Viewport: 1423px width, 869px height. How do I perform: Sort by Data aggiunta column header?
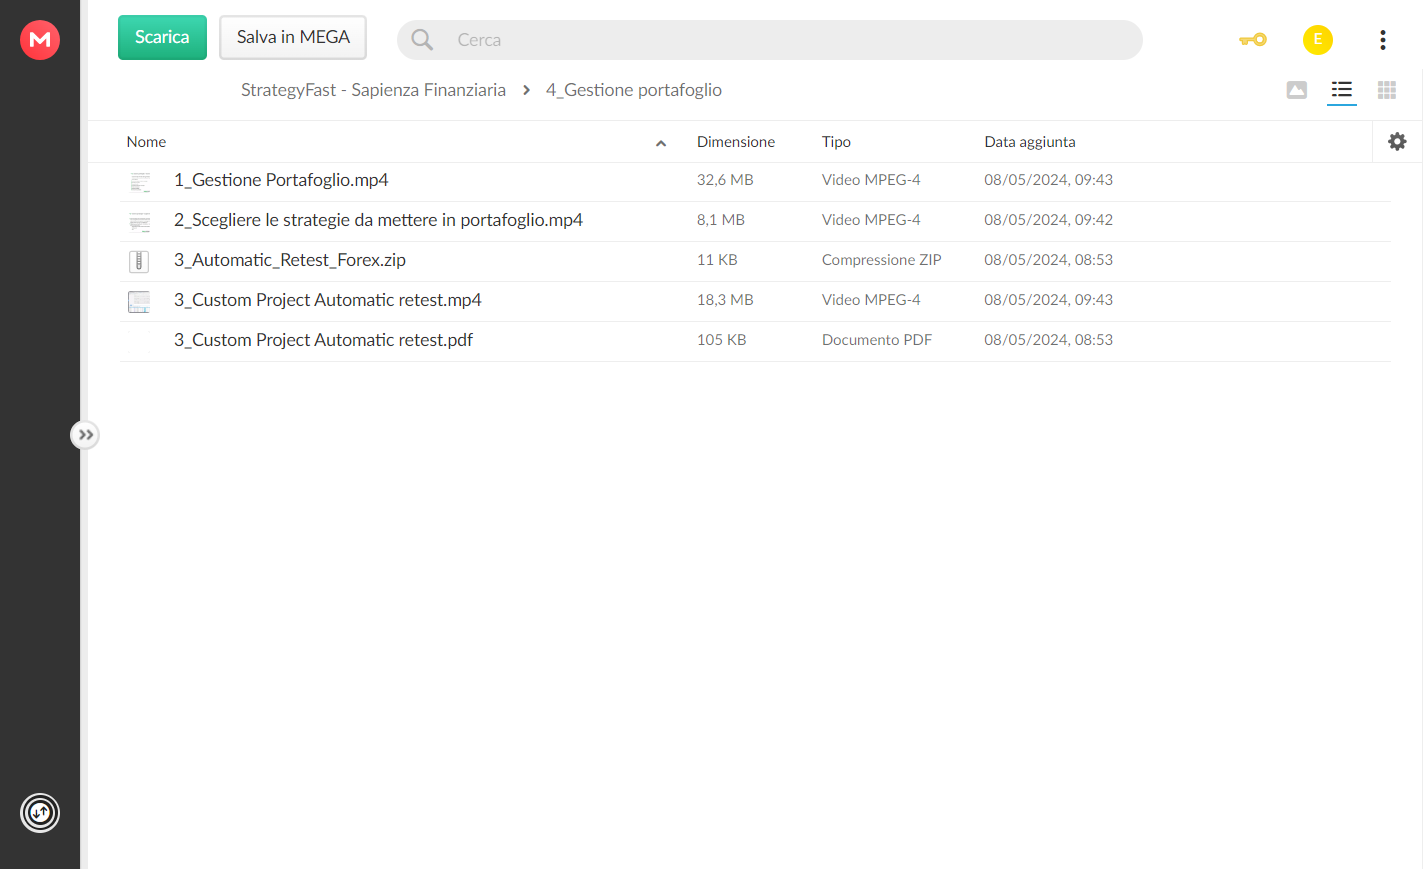tap(1030, 142)
